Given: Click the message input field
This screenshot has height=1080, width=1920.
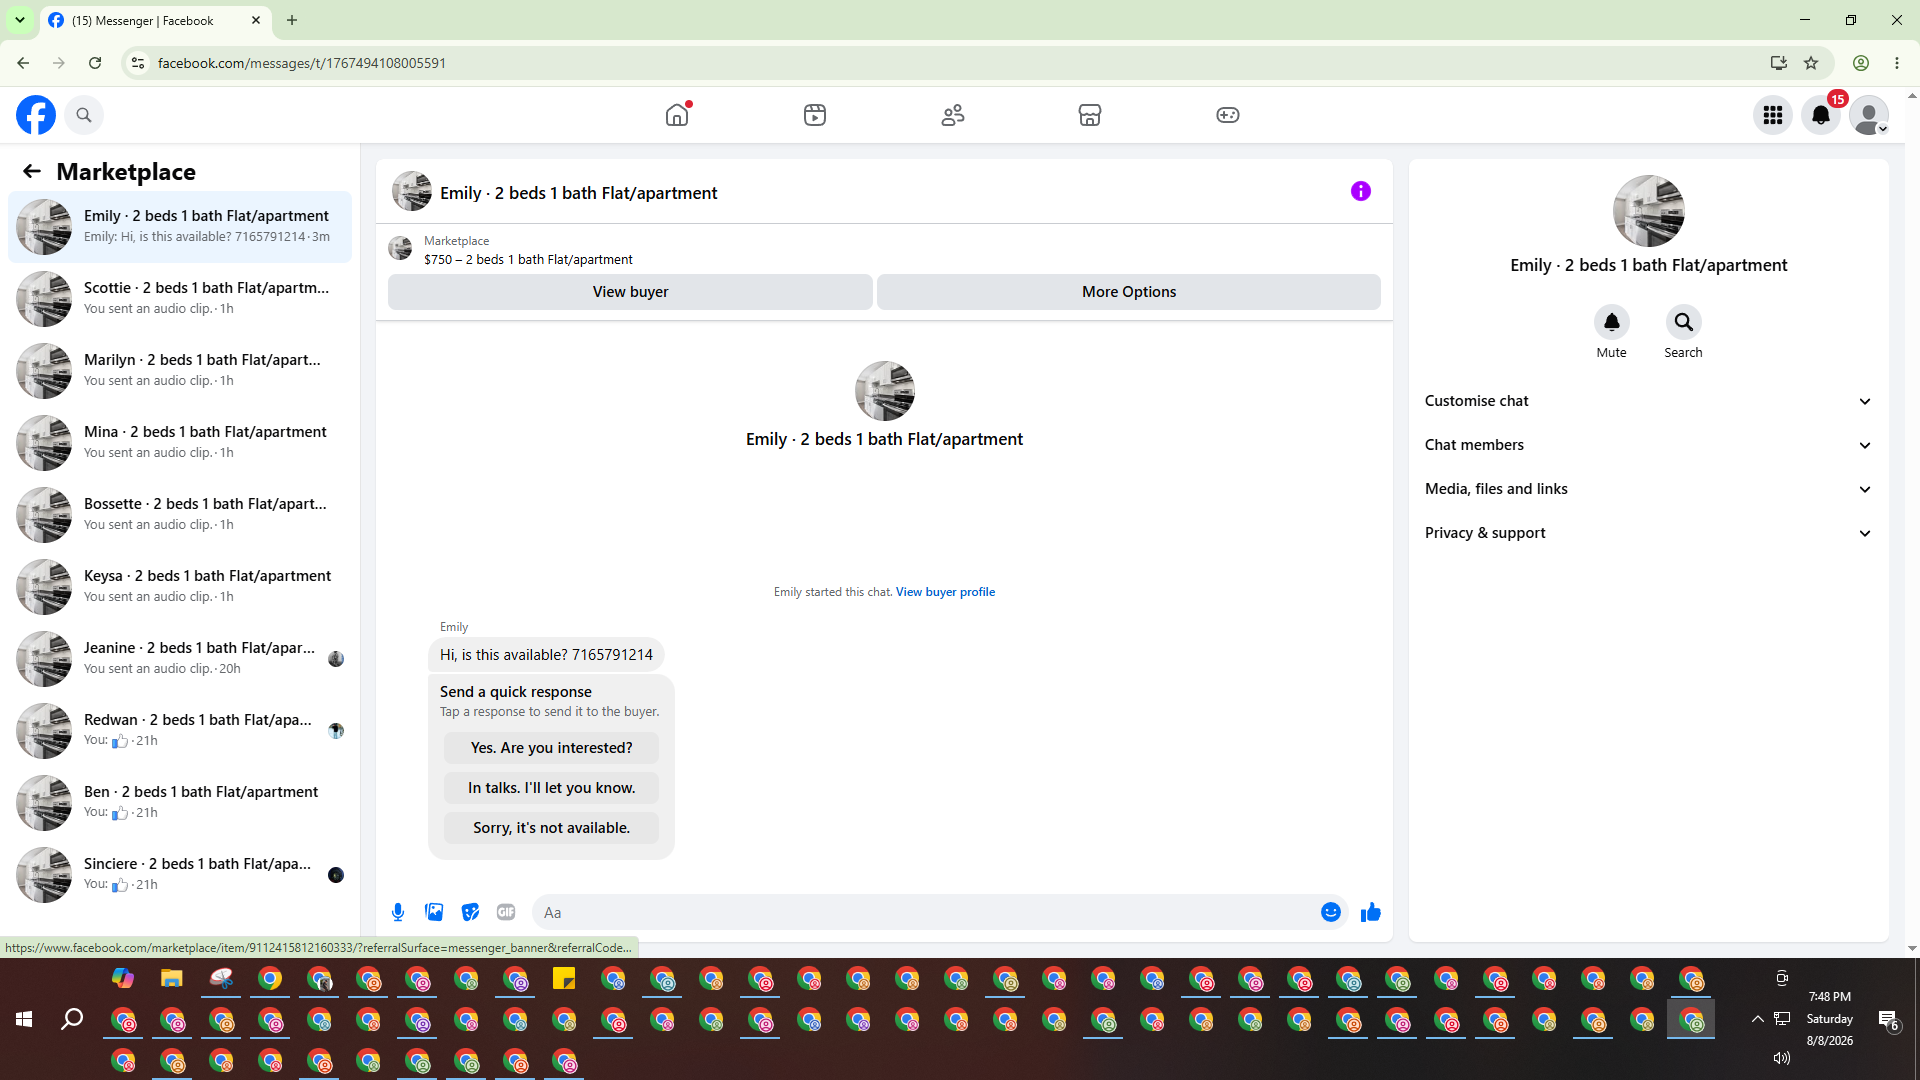Looking at the screenshot, I should (x=925, y=912).
